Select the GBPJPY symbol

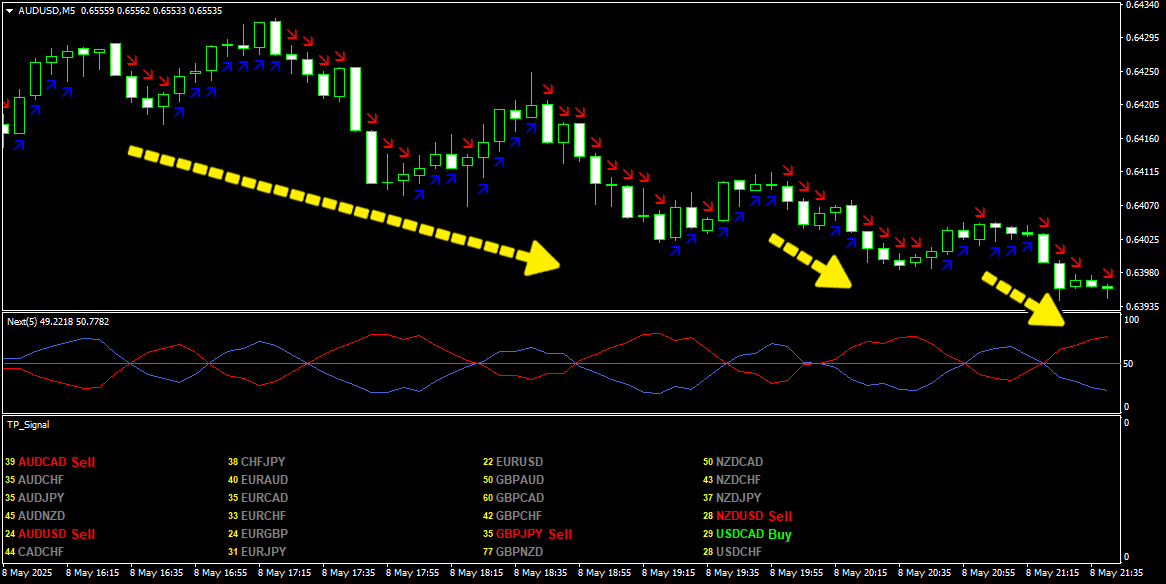pyautogui.click(x=519, y=534)
